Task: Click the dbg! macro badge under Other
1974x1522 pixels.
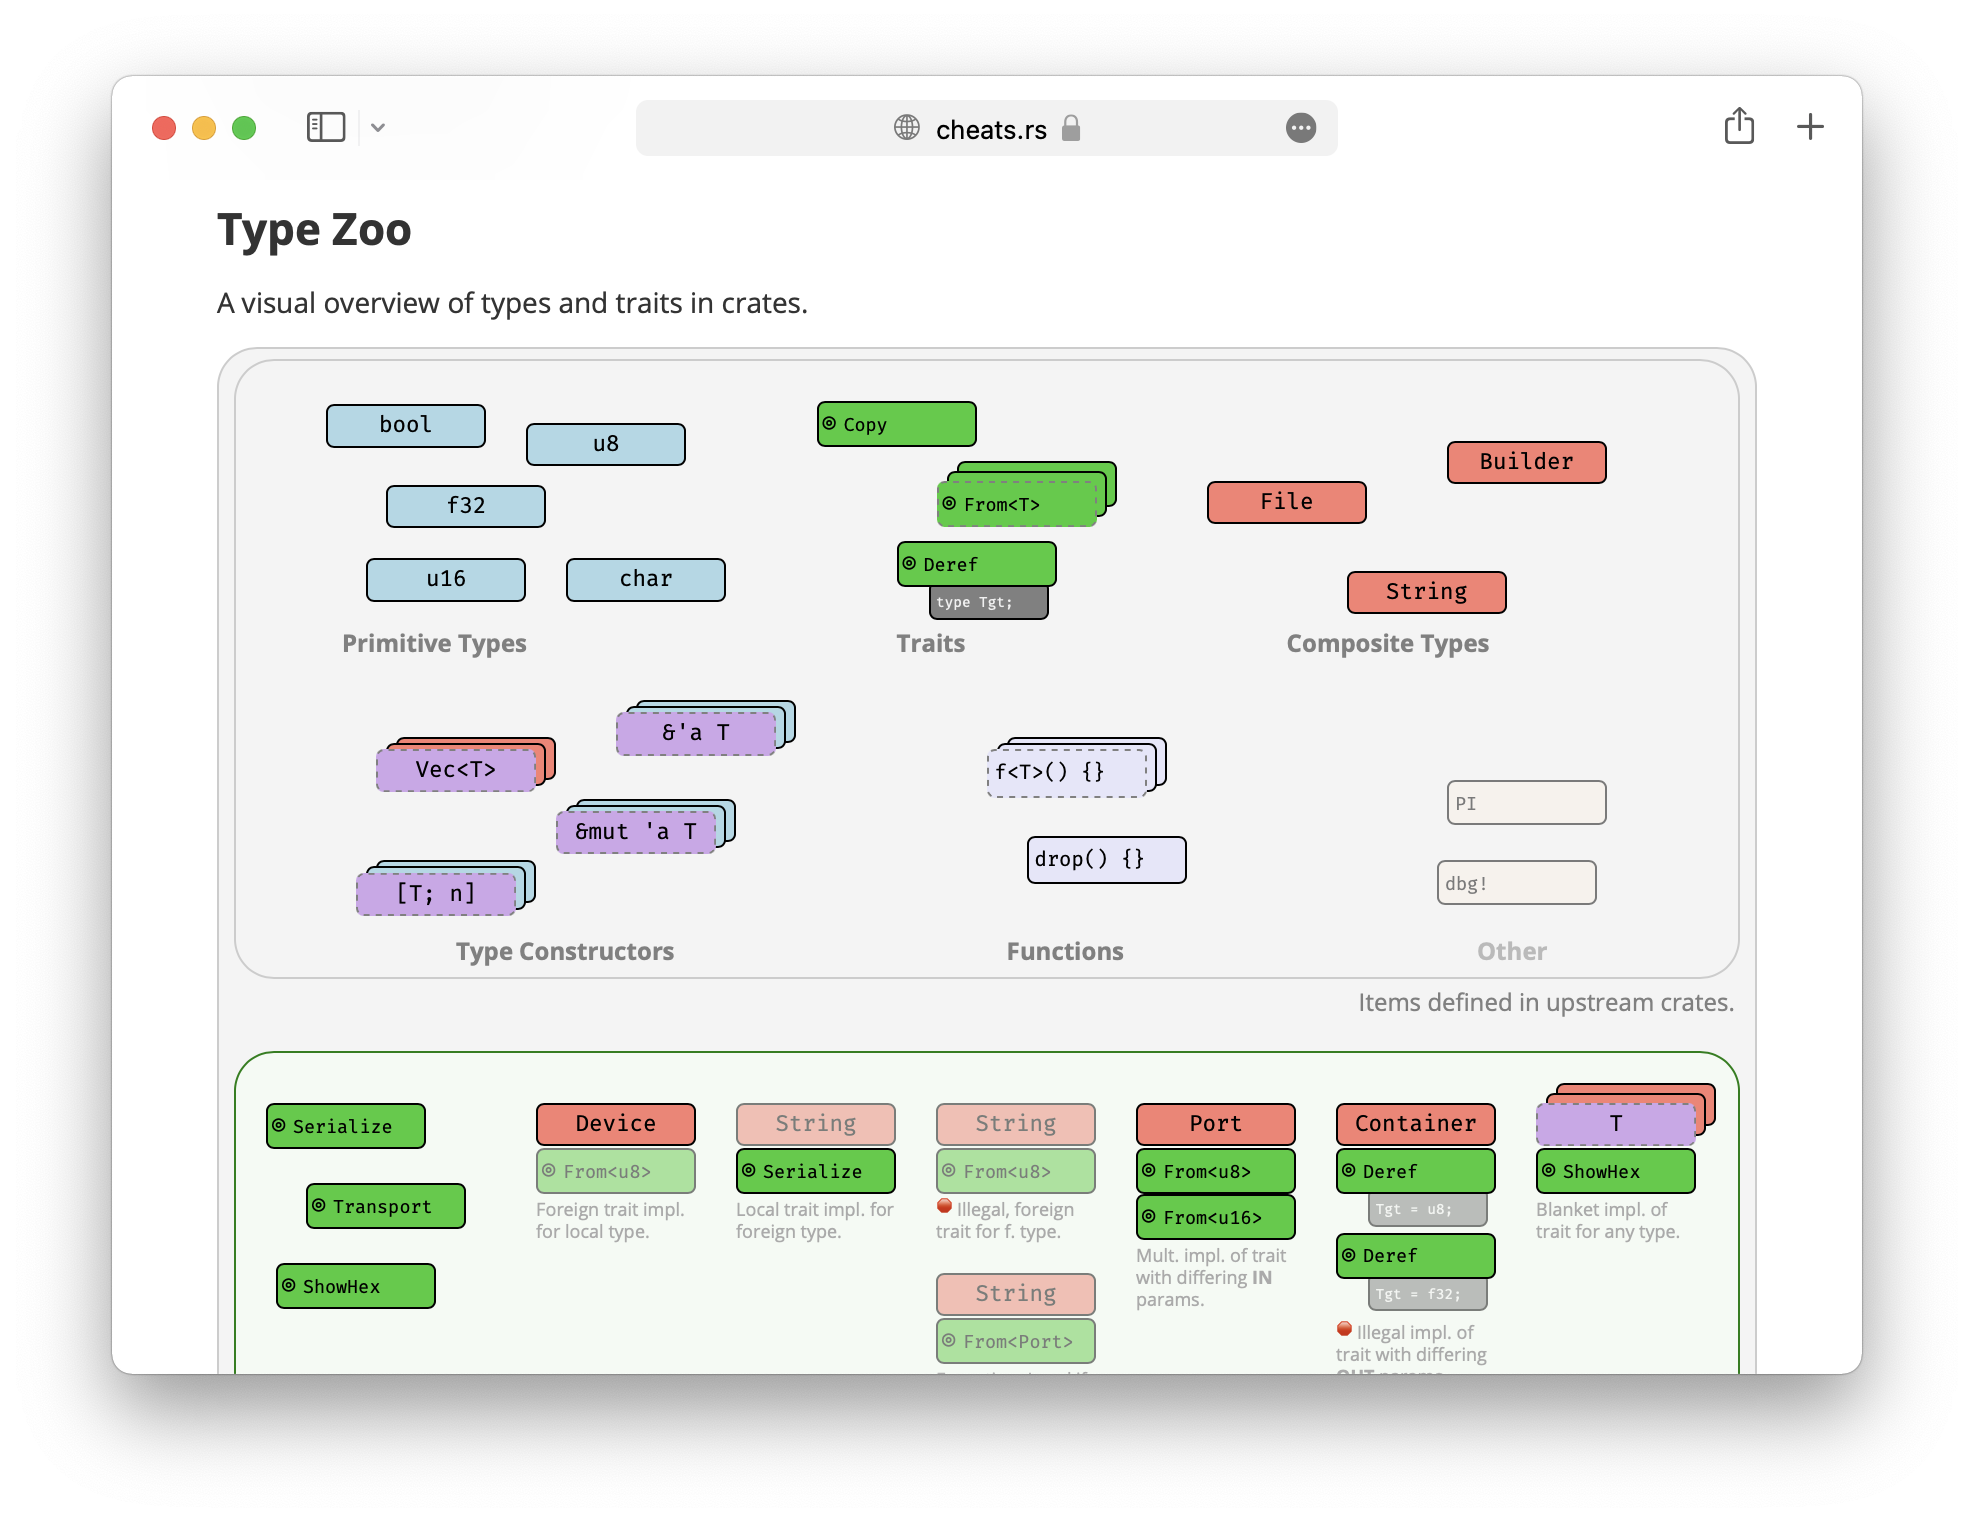Action: tap(1516, 882)
